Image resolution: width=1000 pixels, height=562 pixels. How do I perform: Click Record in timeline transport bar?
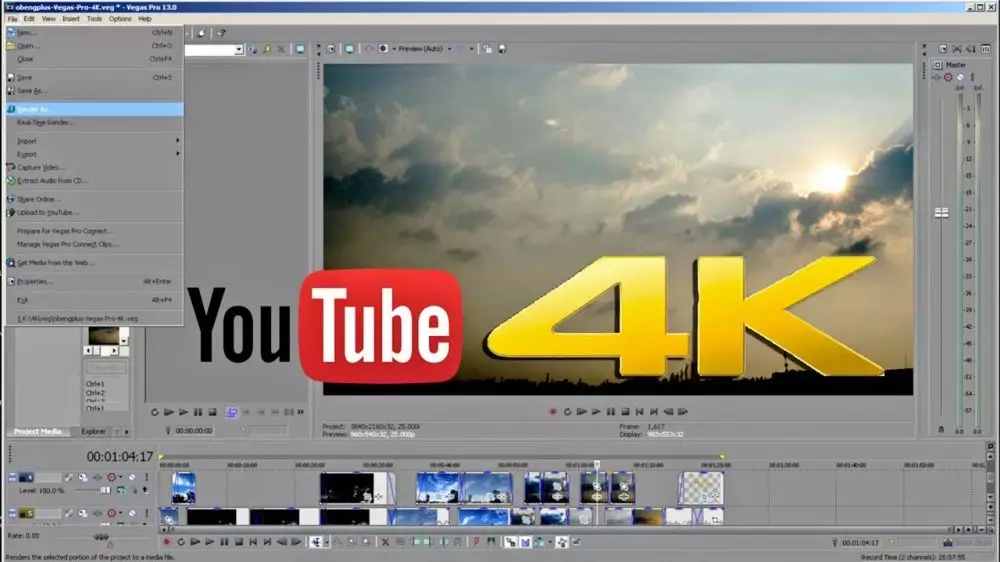point(166,542)
